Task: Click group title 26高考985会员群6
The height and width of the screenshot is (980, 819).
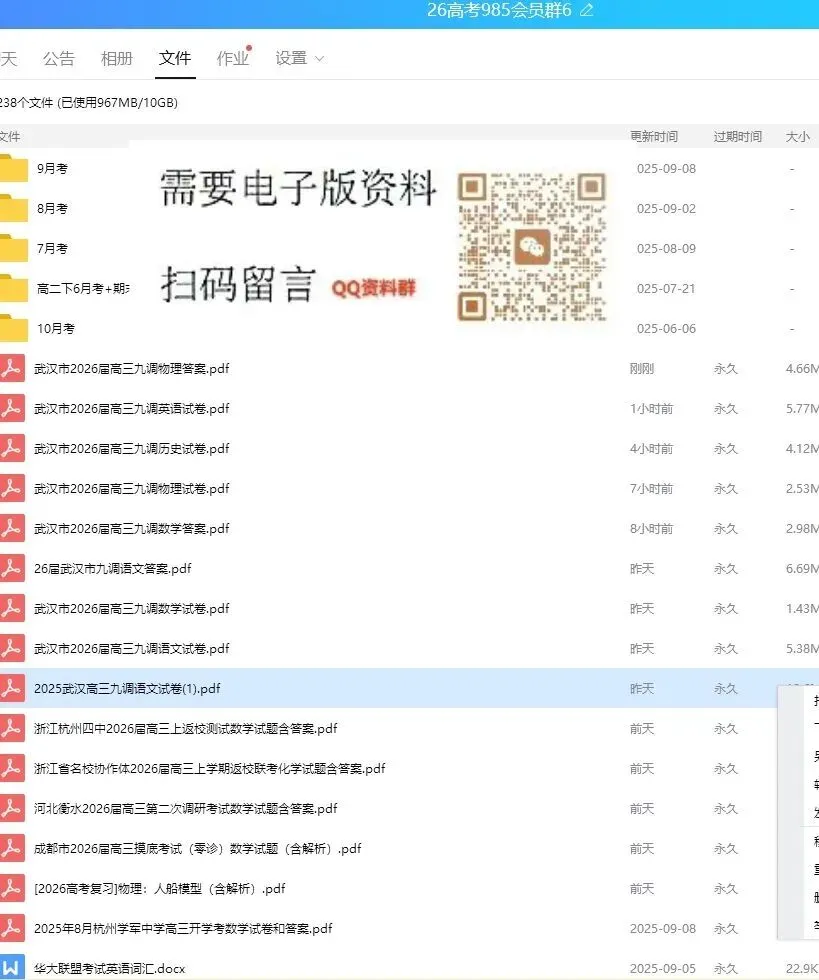Action: click(x=499, y=10)
